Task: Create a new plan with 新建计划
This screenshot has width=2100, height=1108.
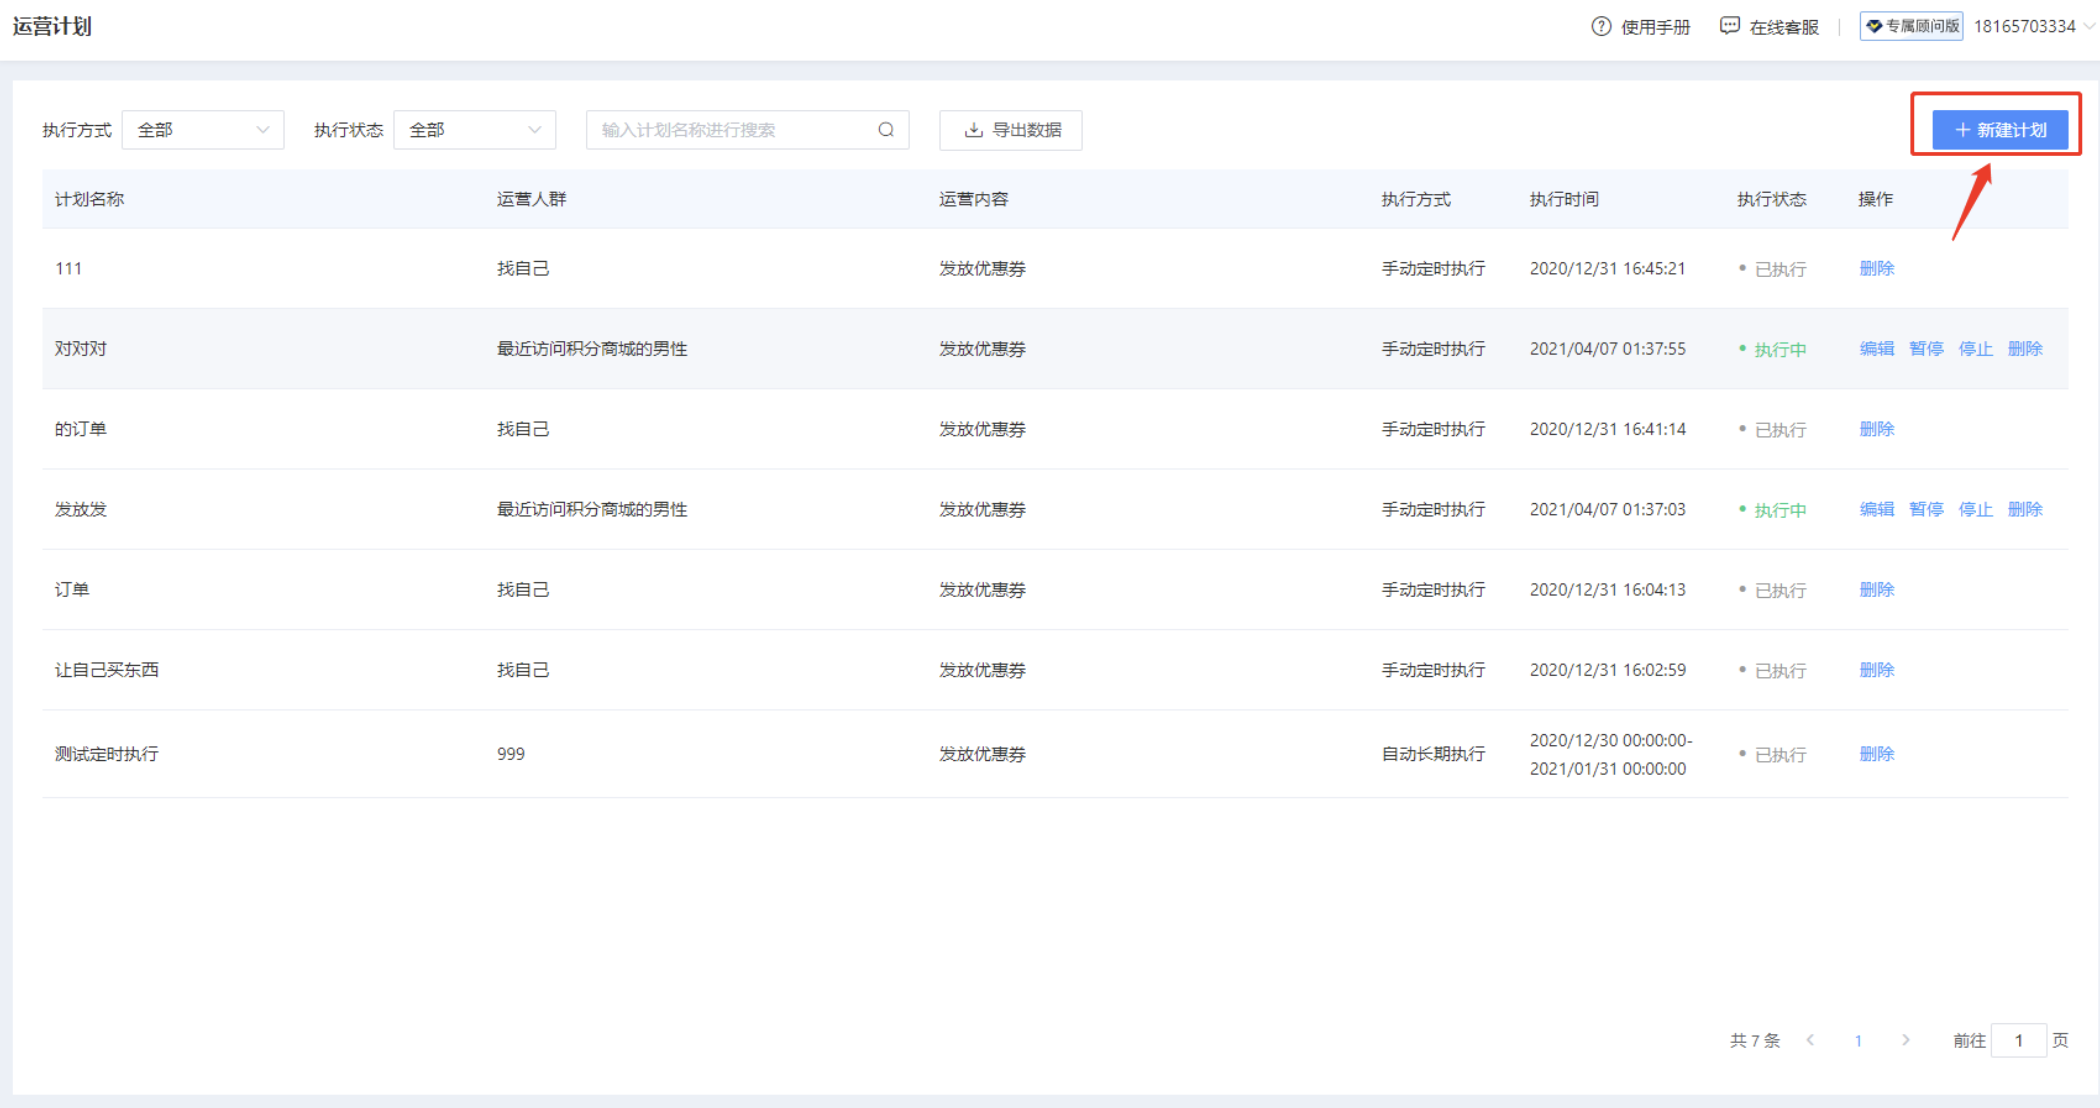Action: 2000,130
